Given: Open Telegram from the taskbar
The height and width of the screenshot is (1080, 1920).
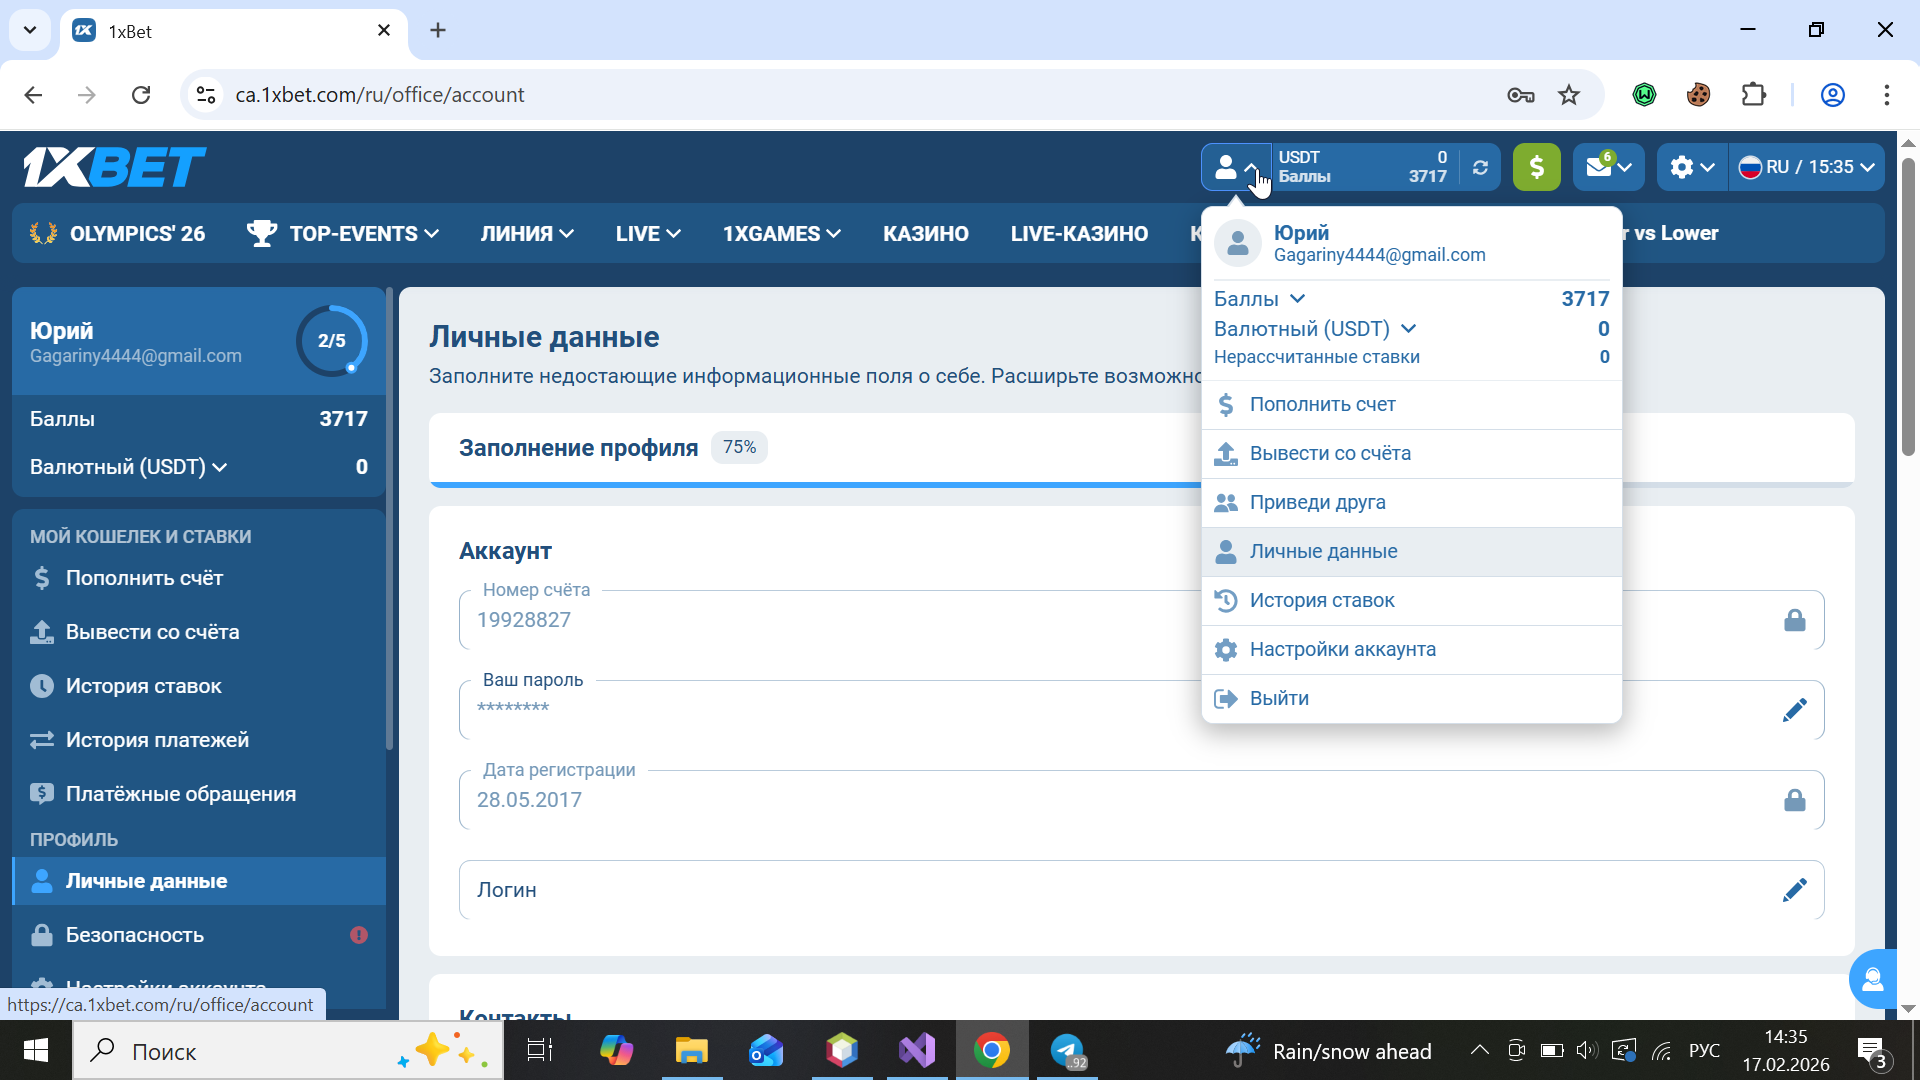Looking at the screenshot, I should (1067, 1051).
